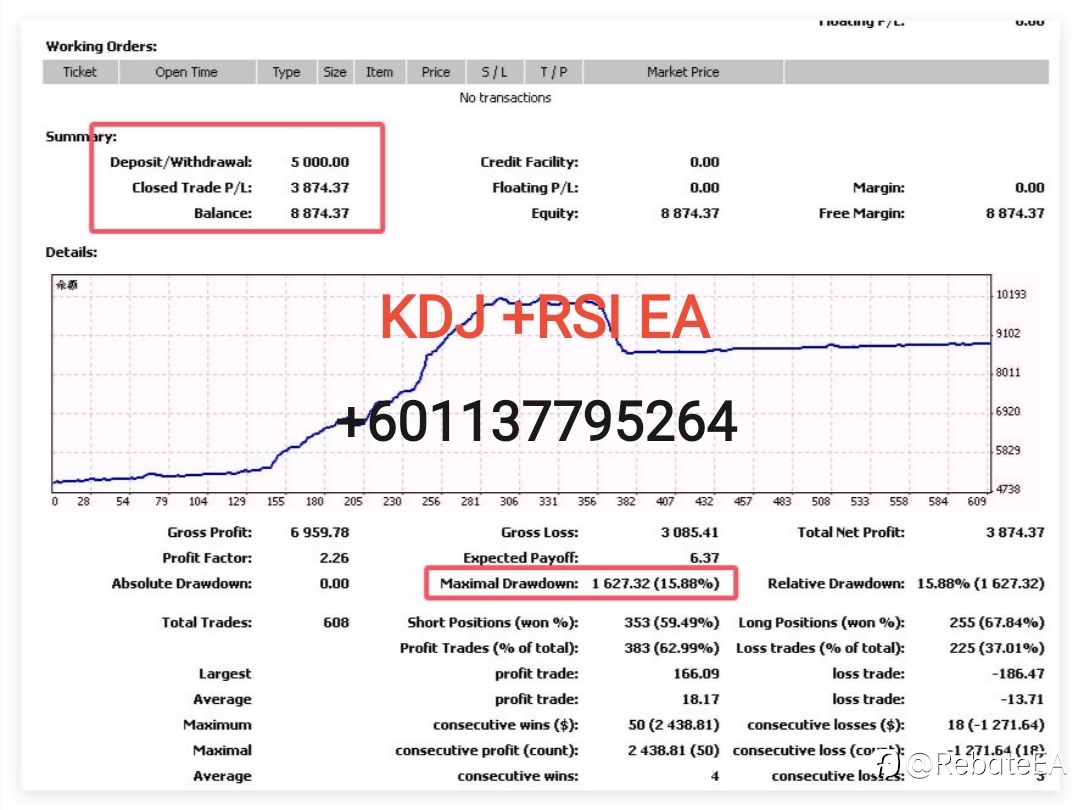Click the Market Price column header
The height and width of the screenshot is (810, 1079).
tap(683, 72)
